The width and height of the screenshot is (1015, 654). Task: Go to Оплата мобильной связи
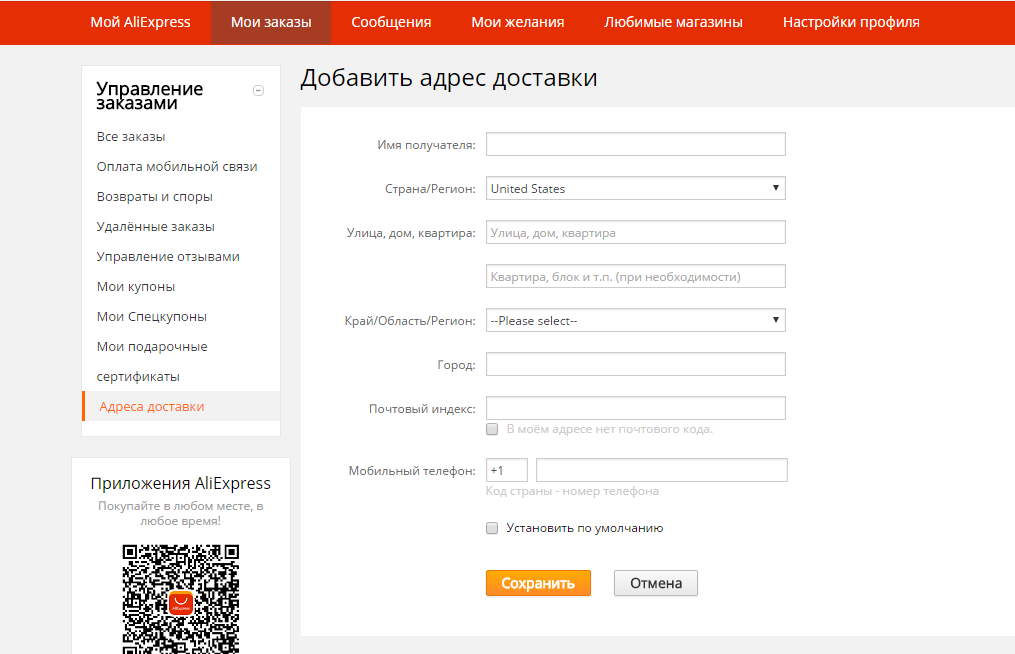[x=177, y=166]
